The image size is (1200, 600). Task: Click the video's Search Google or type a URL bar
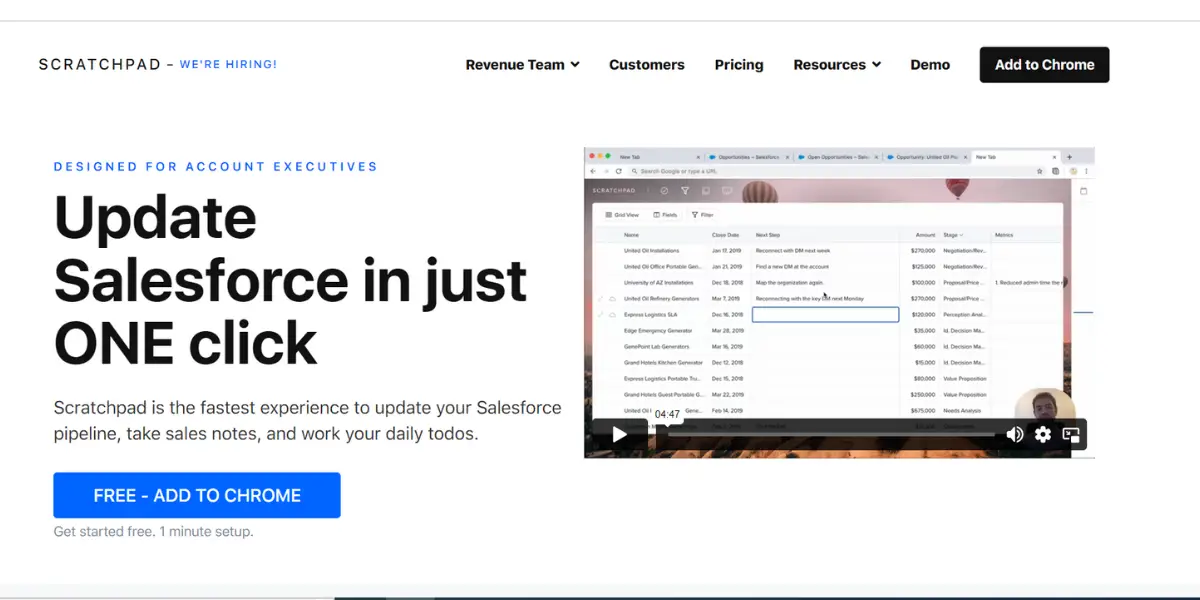tap(840, 172)
